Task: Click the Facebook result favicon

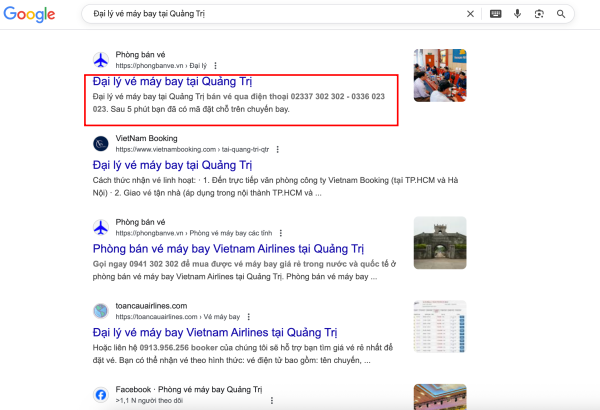Action: (100, 394)
